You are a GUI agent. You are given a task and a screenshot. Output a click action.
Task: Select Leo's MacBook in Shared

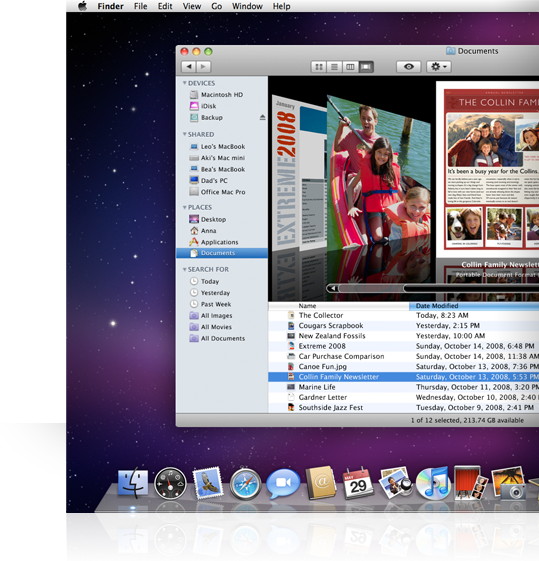click(x=222, y=146)
